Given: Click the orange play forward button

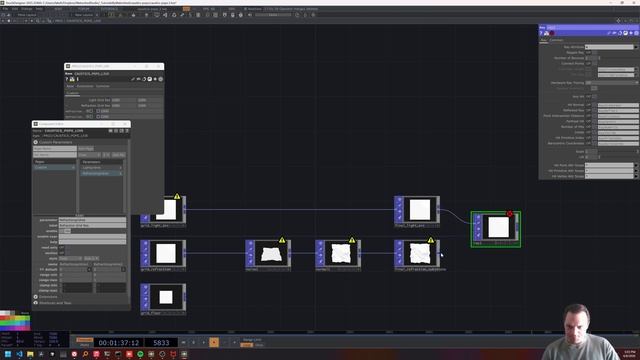Looking at the screenshot, I should [x=214, y=342].
